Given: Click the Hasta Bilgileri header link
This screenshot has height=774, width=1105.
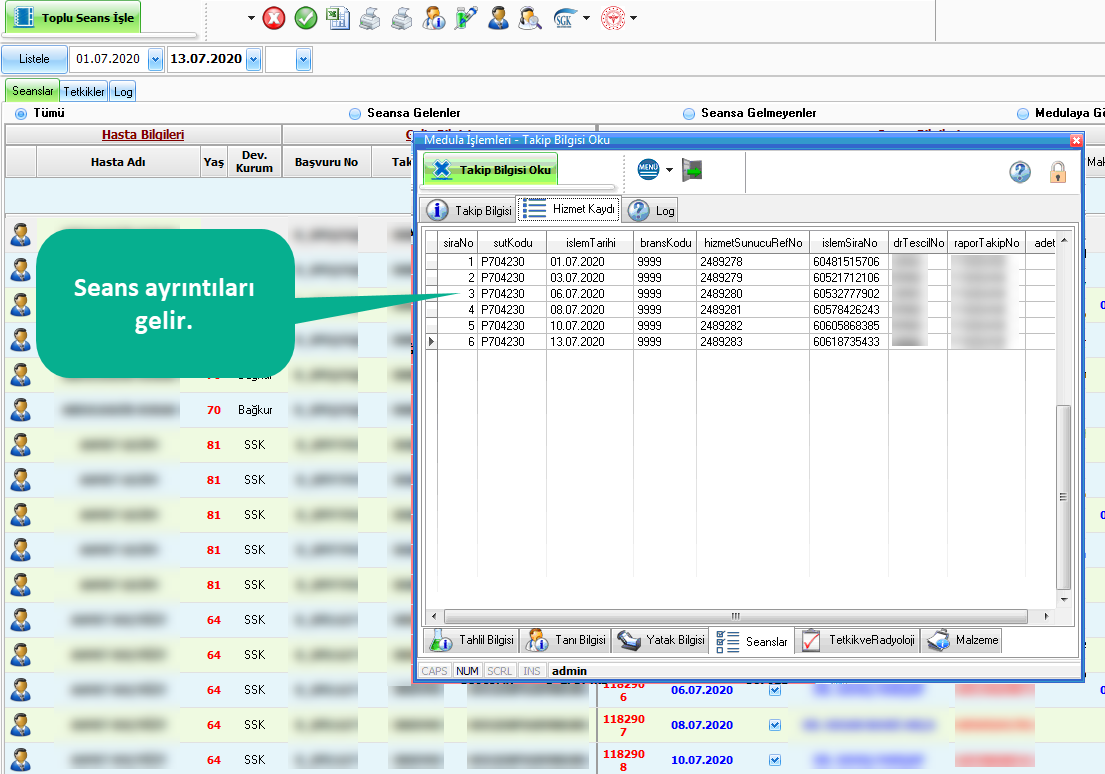Looking at the screenshot, I should pos(143,135).
